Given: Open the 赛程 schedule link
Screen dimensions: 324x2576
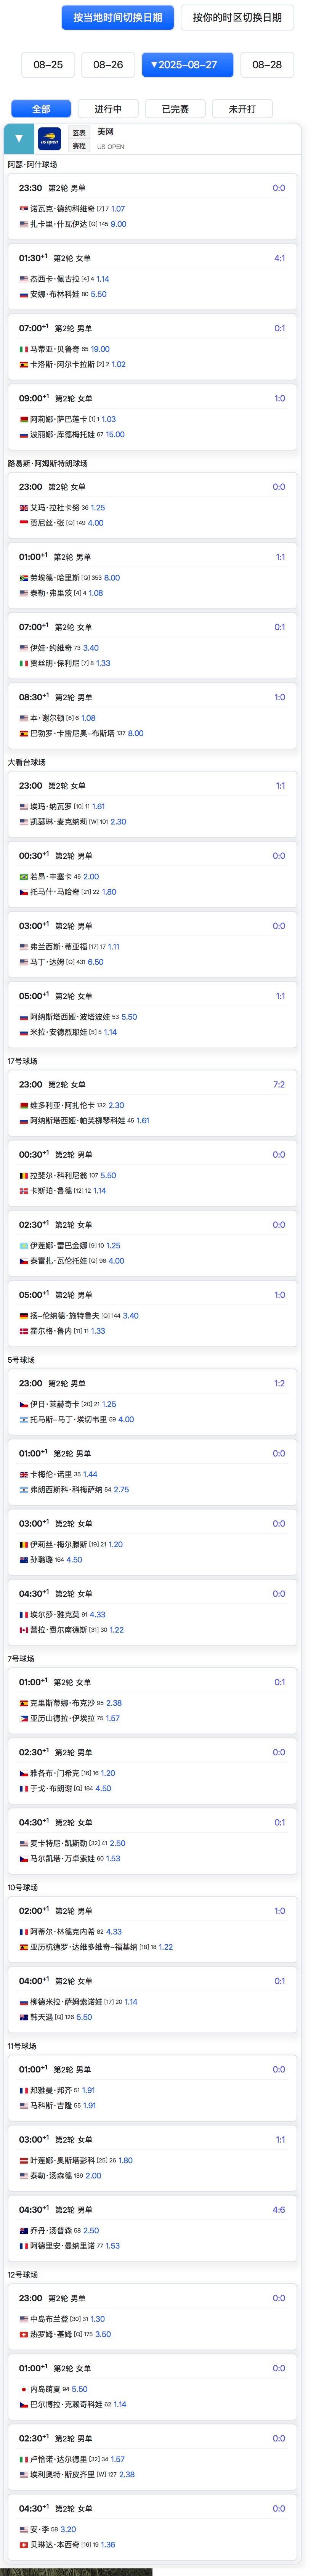Looking at the screenshot, I should 79,146.
